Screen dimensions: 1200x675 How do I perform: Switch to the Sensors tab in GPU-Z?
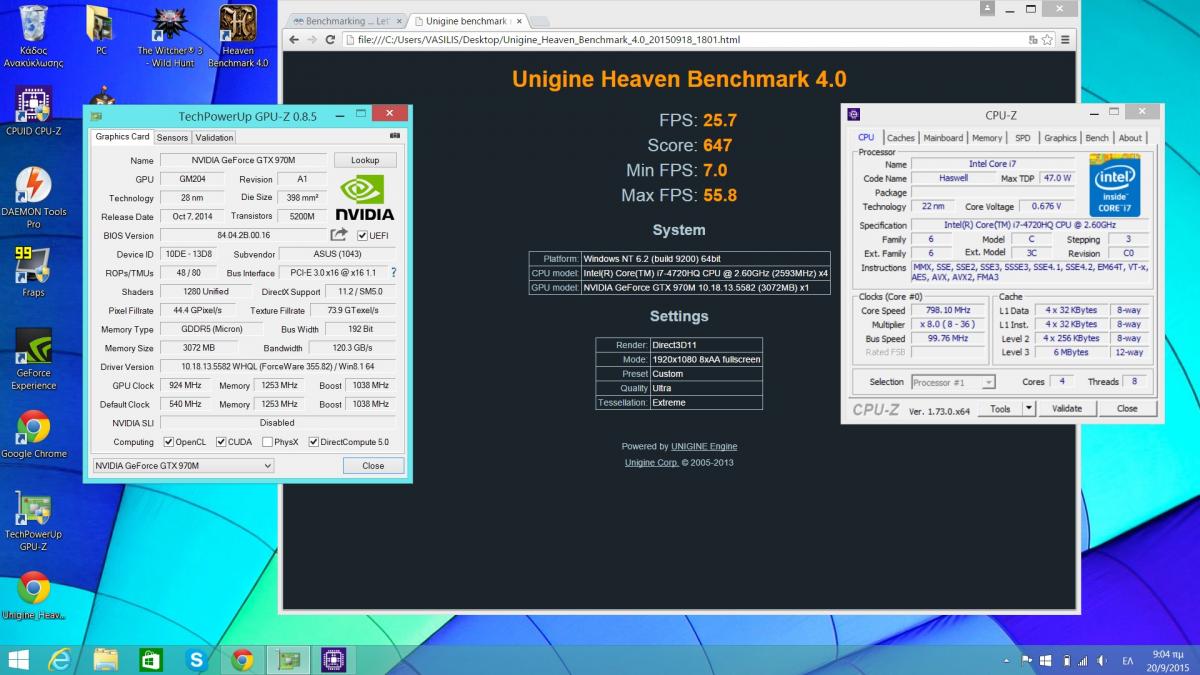[x=172, y=137]
